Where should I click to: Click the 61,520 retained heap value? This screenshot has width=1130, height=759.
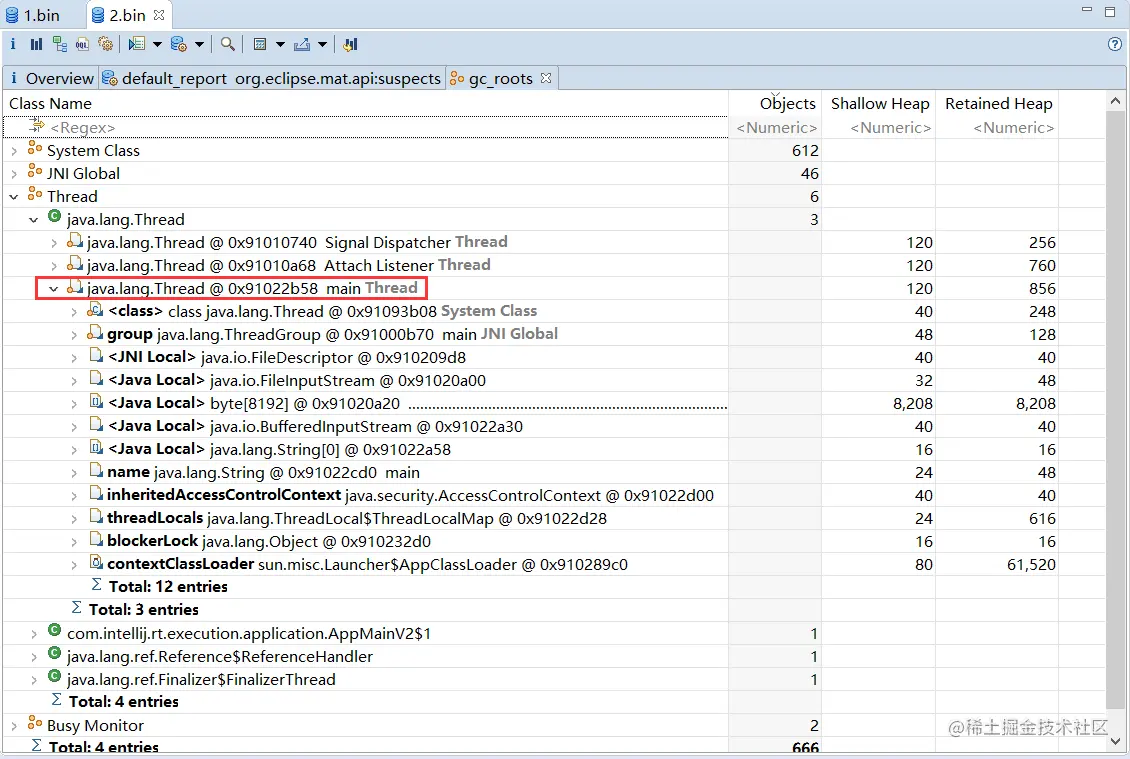point(1031,565)
